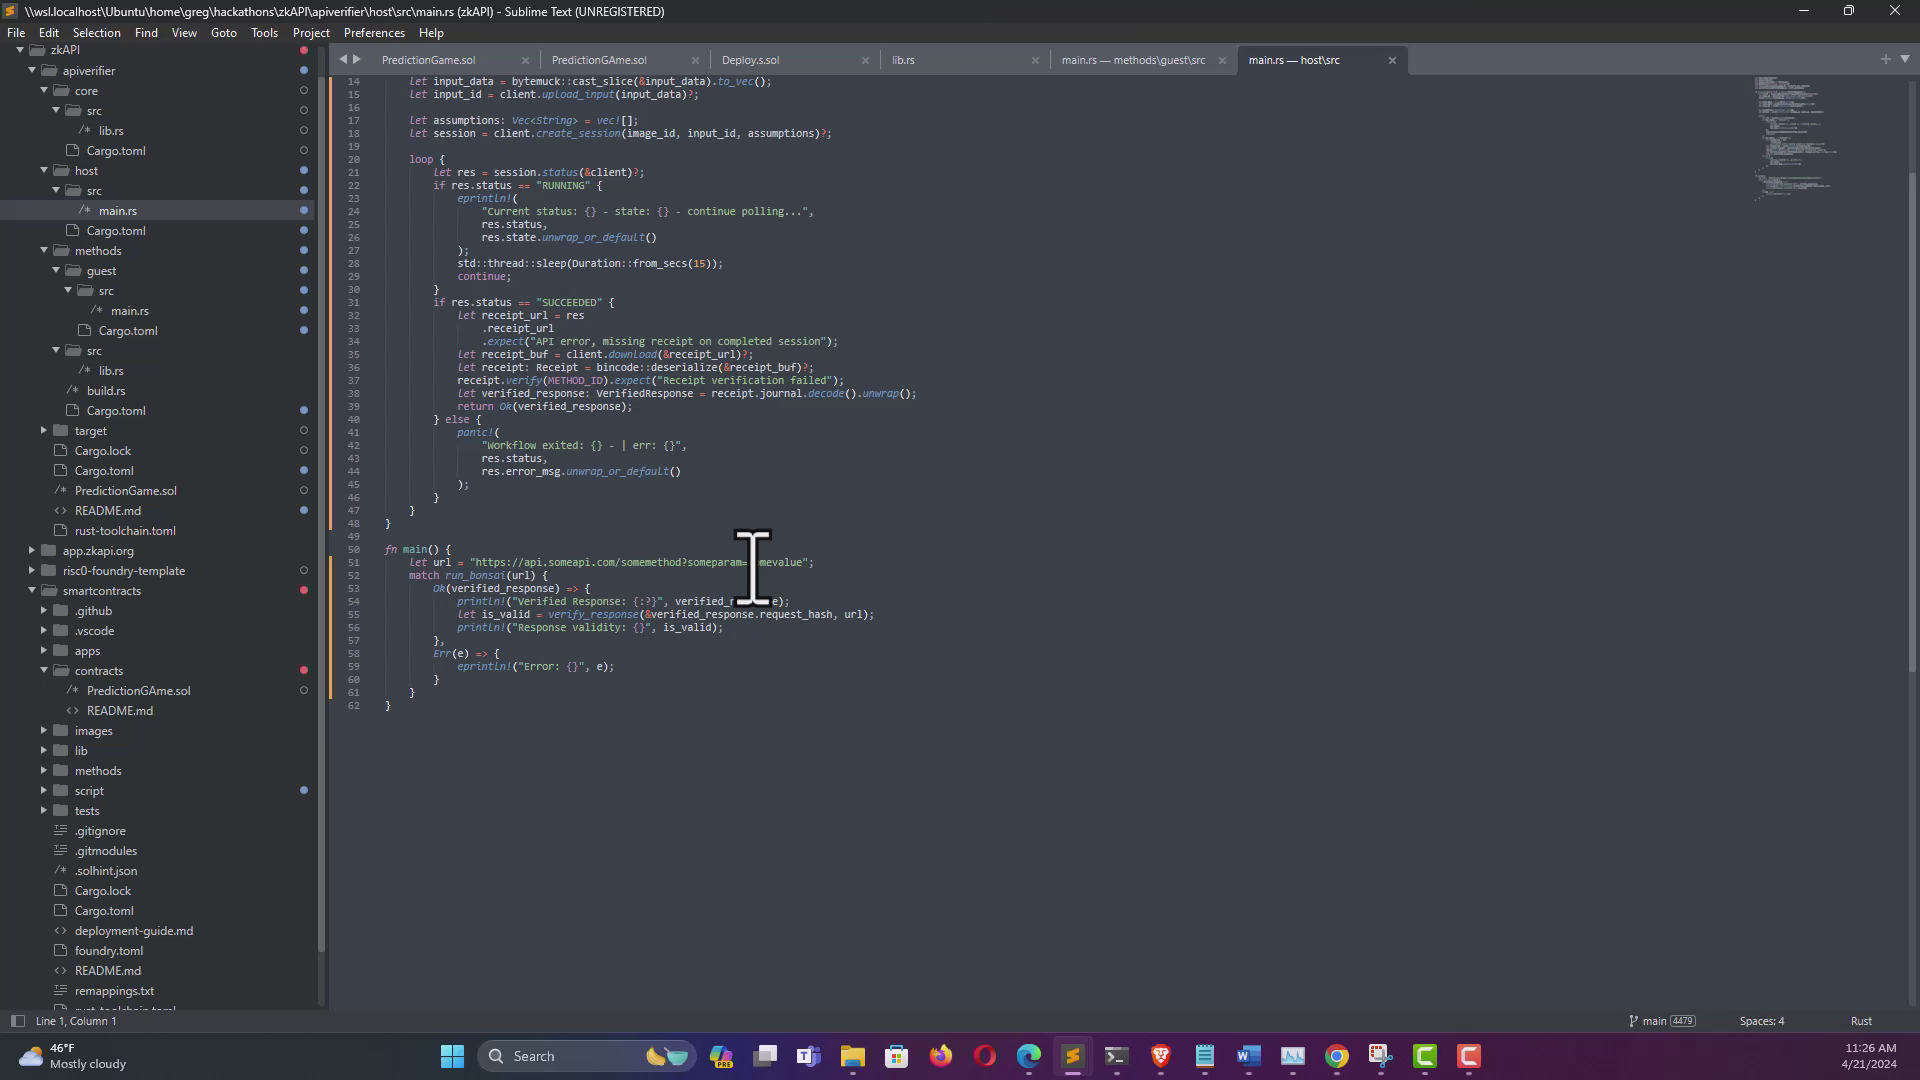
Task: Open Copilot from the taskbar
Action: click(x=721, y=1056)
